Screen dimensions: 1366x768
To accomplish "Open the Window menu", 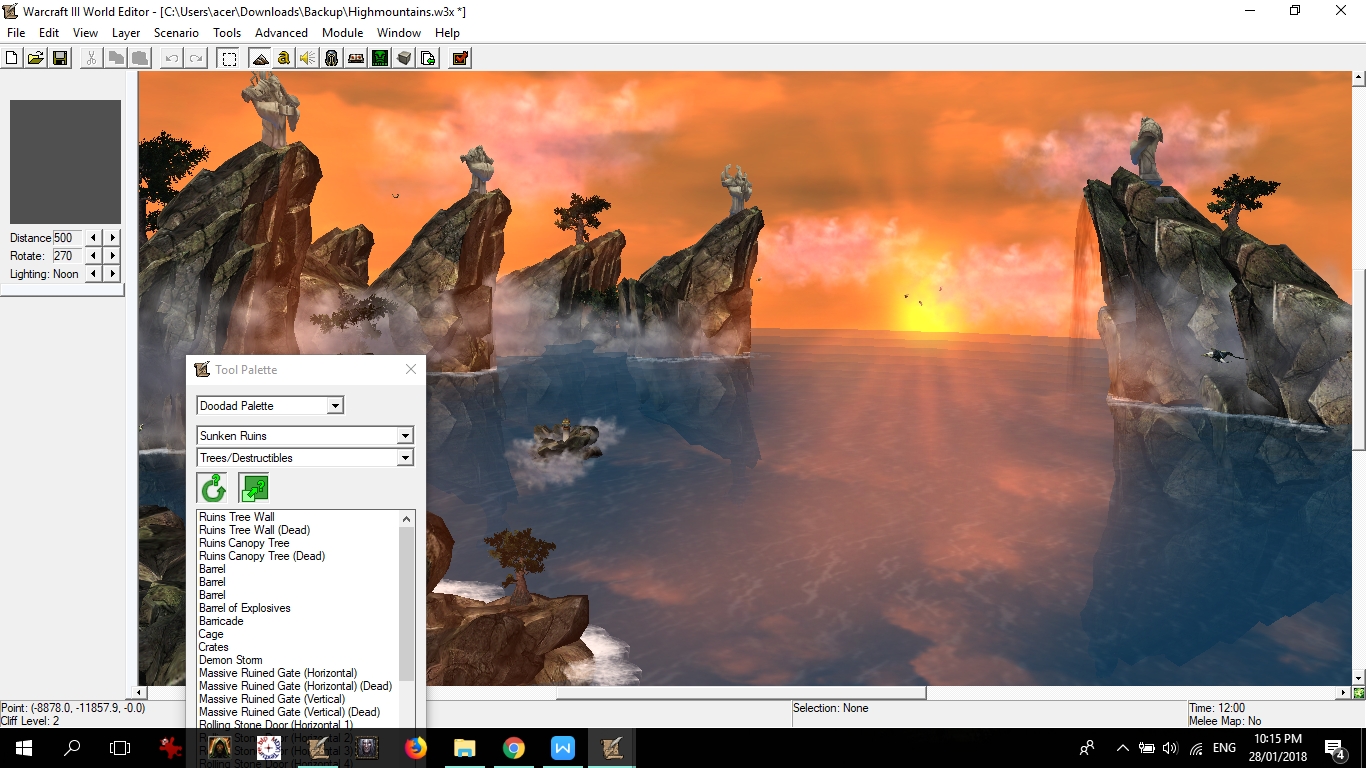I will coord(399,33).
